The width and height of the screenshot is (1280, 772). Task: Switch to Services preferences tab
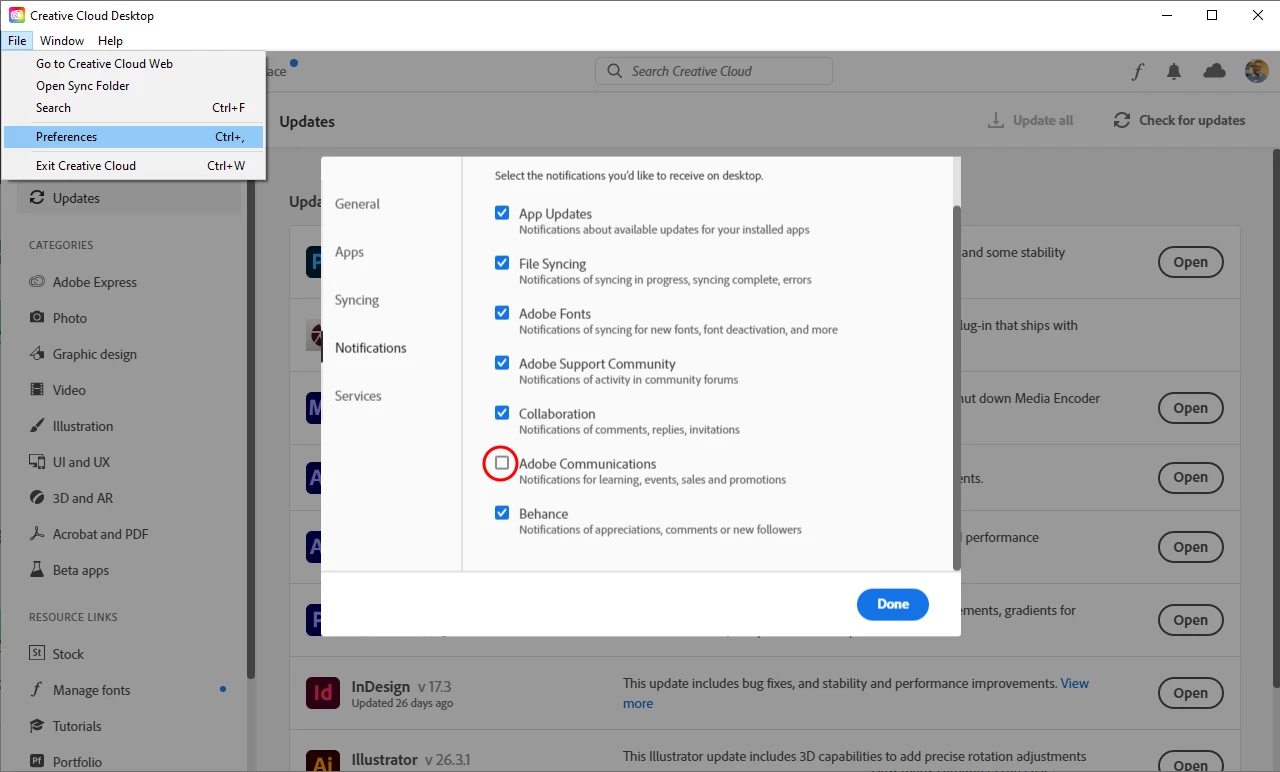(x=358, y=396)
